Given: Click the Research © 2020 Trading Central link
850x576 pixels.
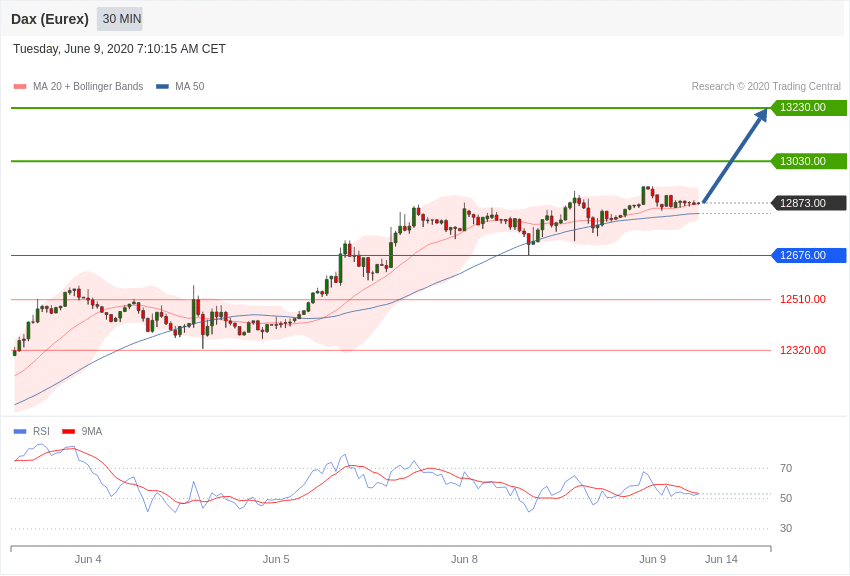Looking at the screenshot, I should [x=766, y=86].
